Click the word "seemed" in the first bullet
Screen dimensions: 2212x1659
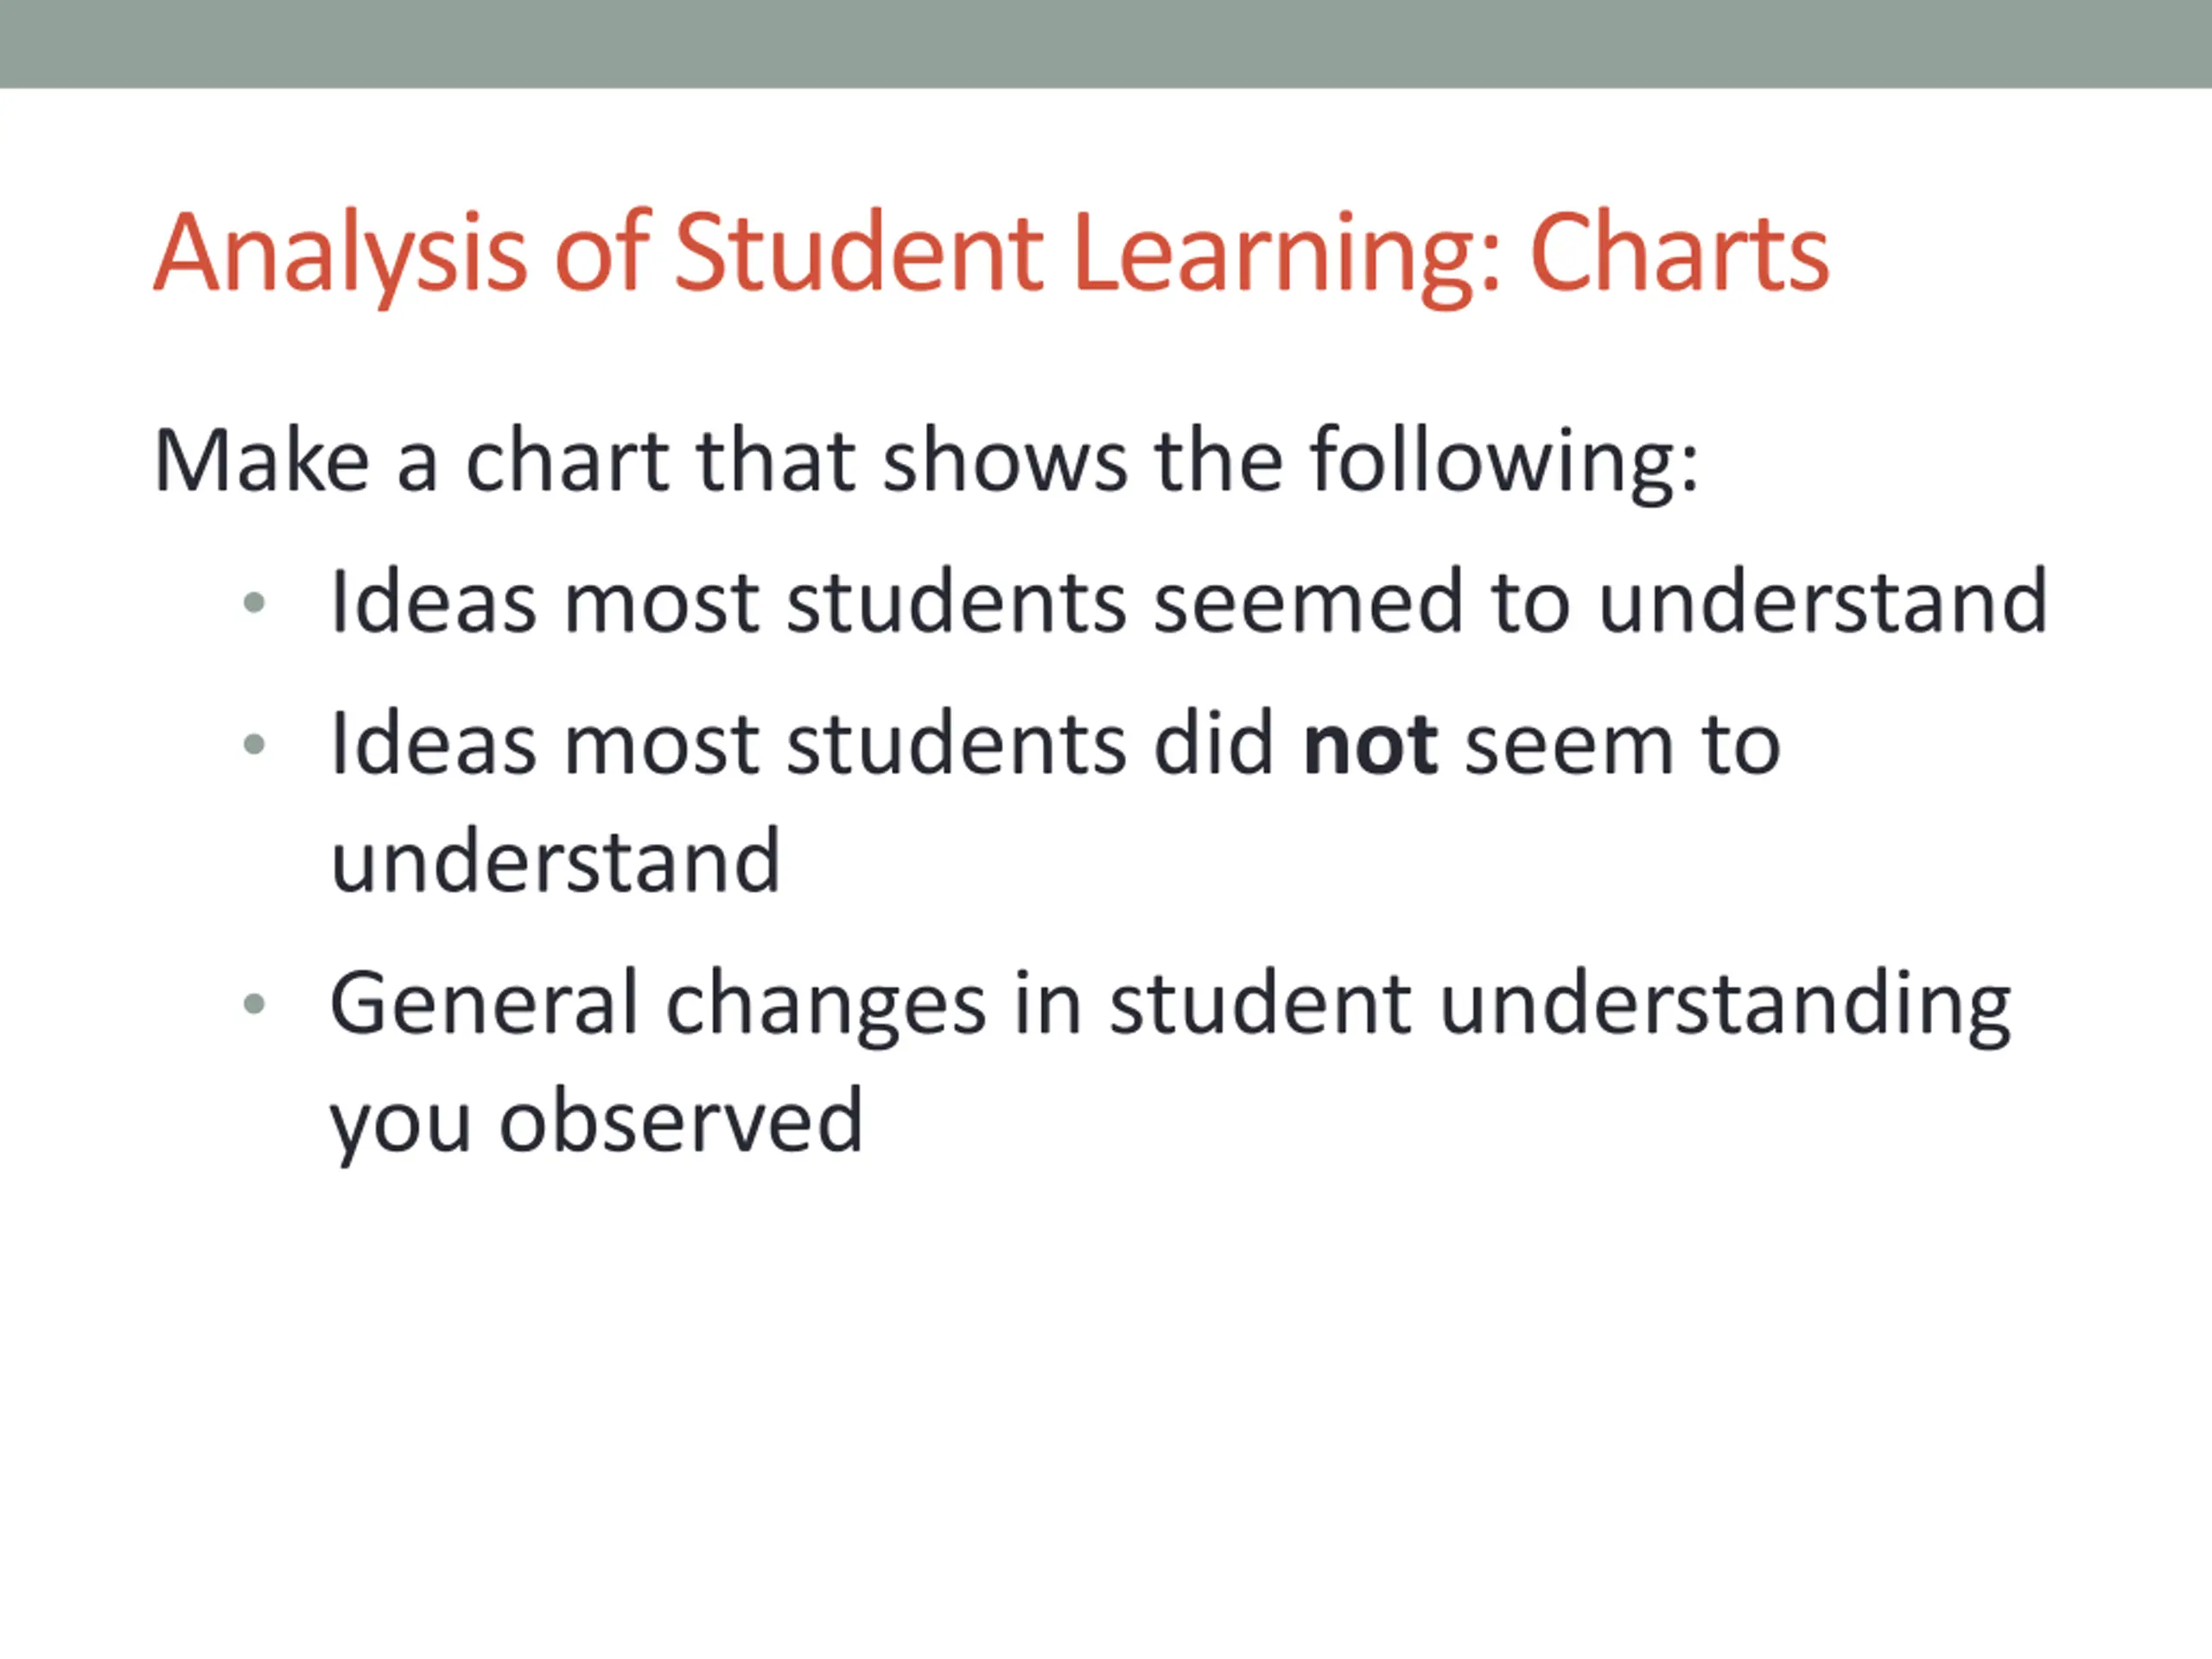(x=1308, y=603)
